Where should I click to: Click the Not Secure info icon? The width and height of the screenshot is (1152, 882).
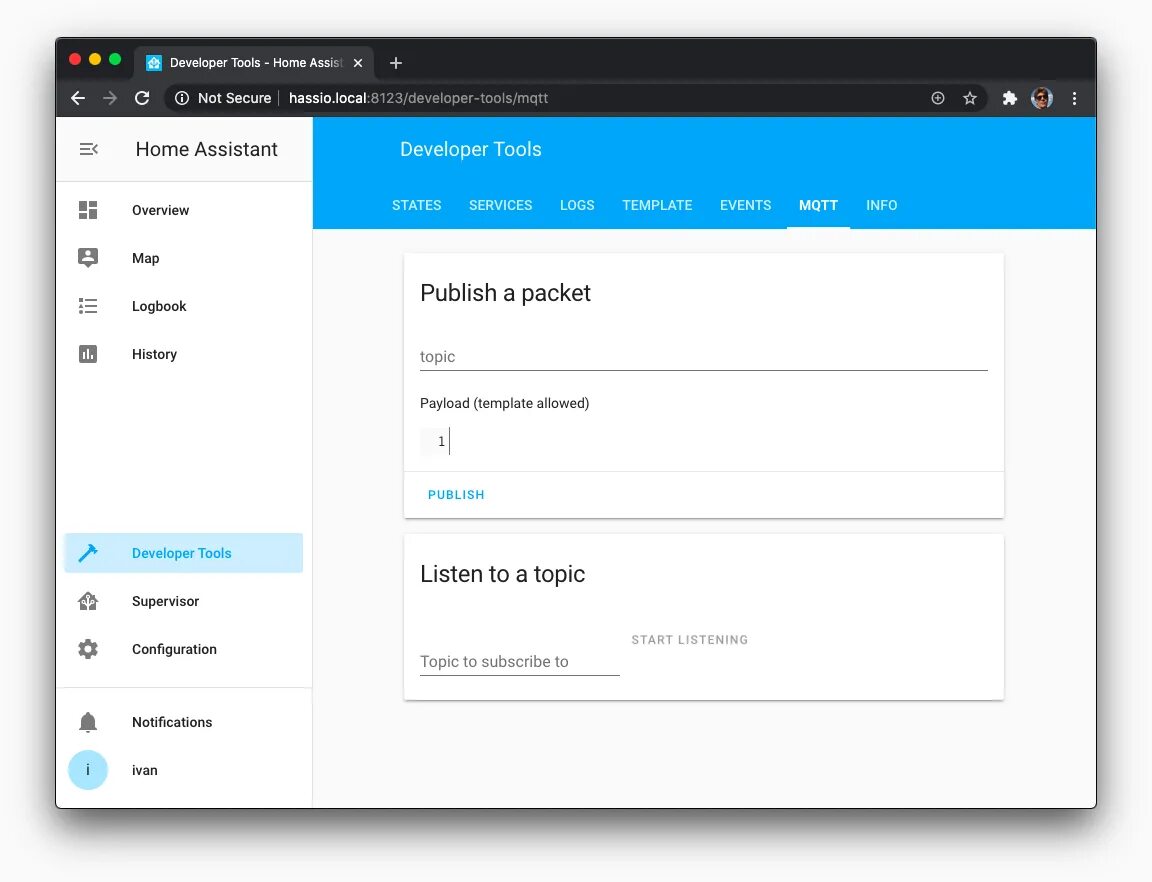pos(182,98)
